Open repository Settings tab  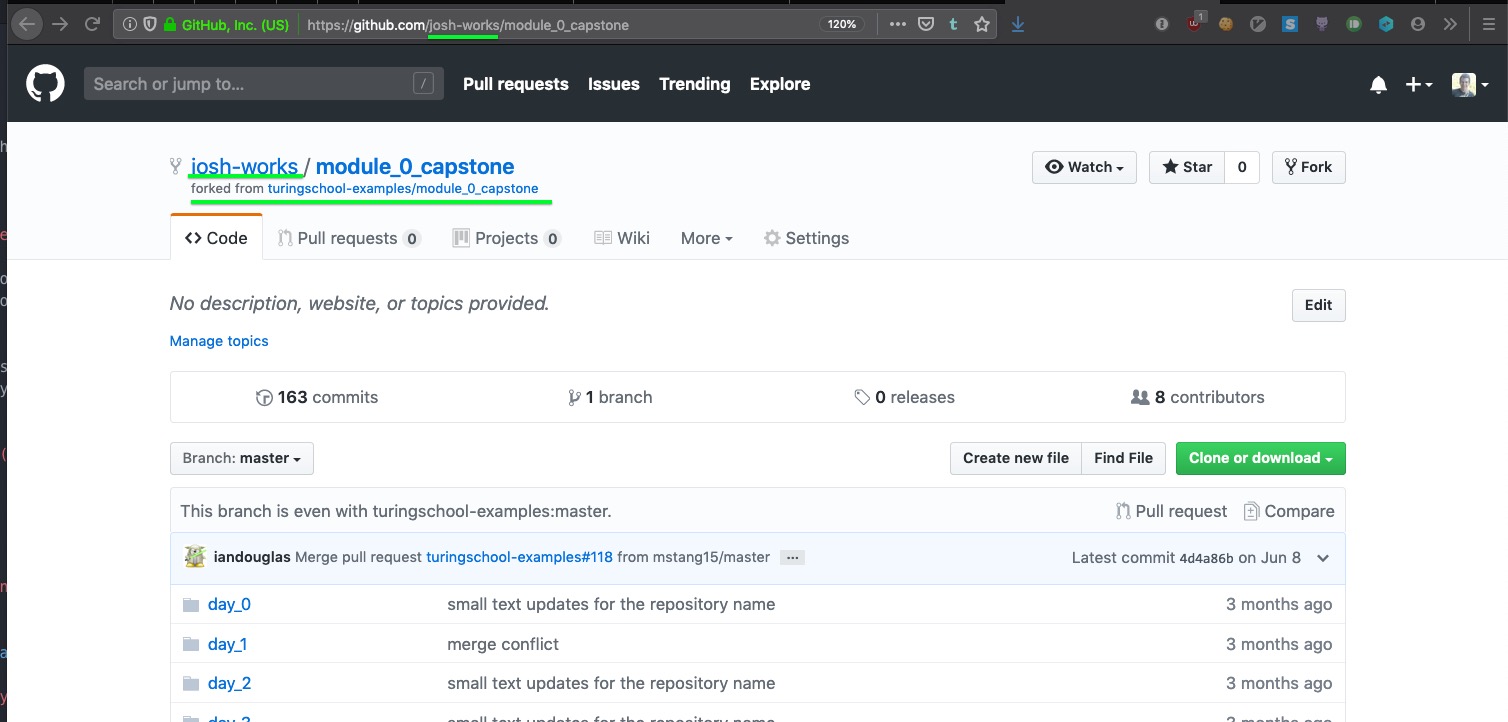tap(806, 238)
